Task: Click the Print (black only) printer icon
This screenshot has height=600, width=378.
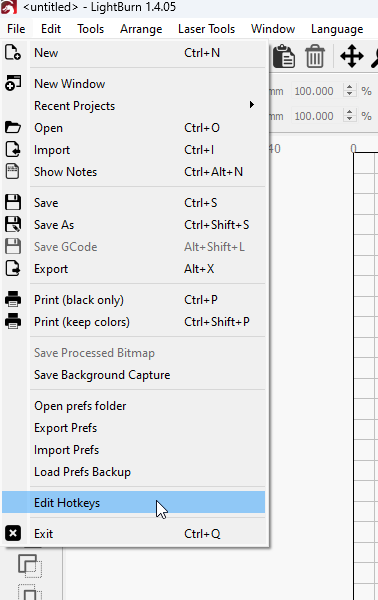Action: coord(13,299)
